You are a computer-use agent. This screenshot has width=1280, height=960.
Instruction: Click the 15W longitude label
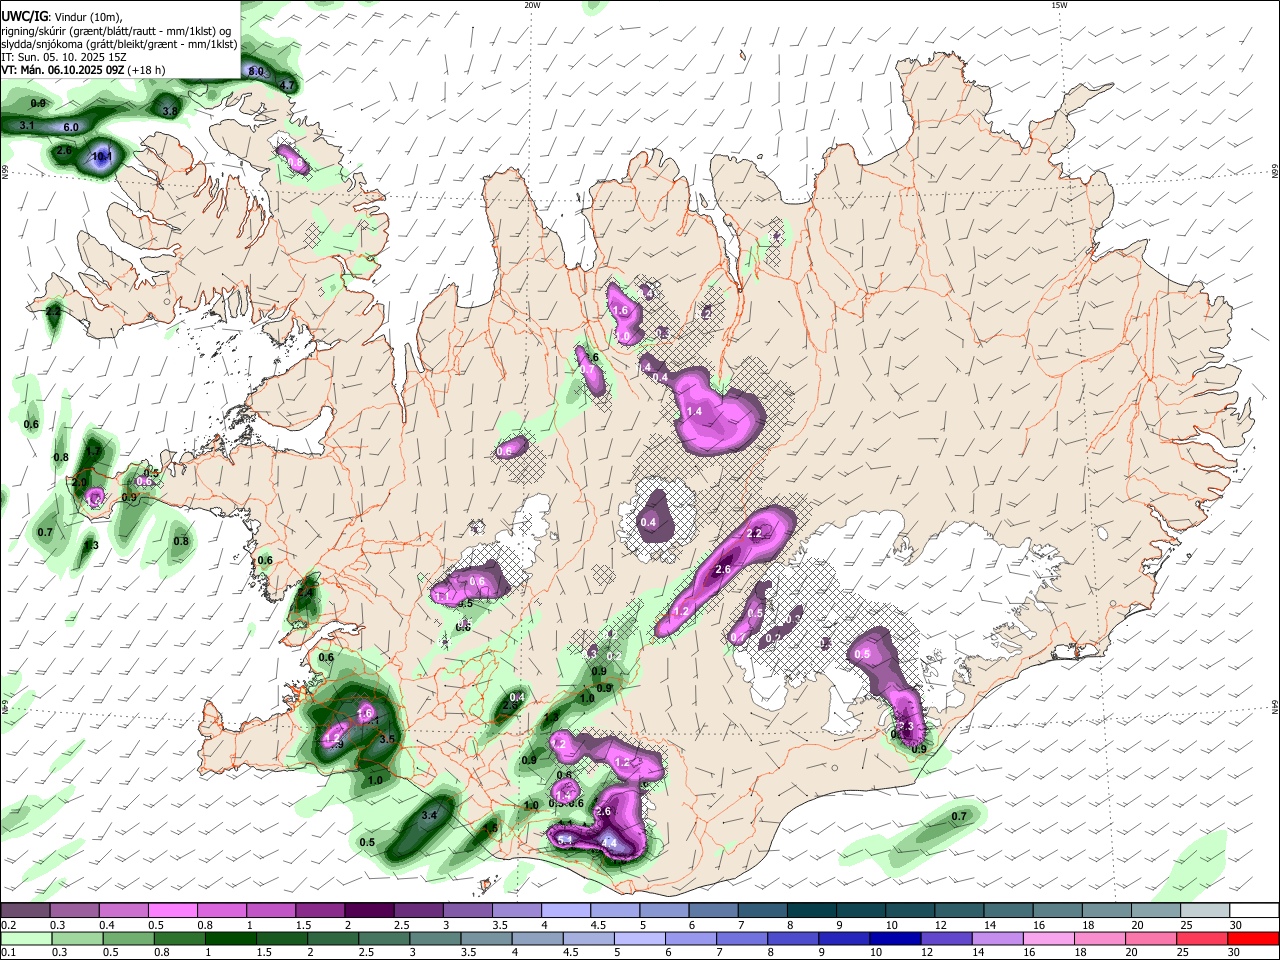point(1058,5)
